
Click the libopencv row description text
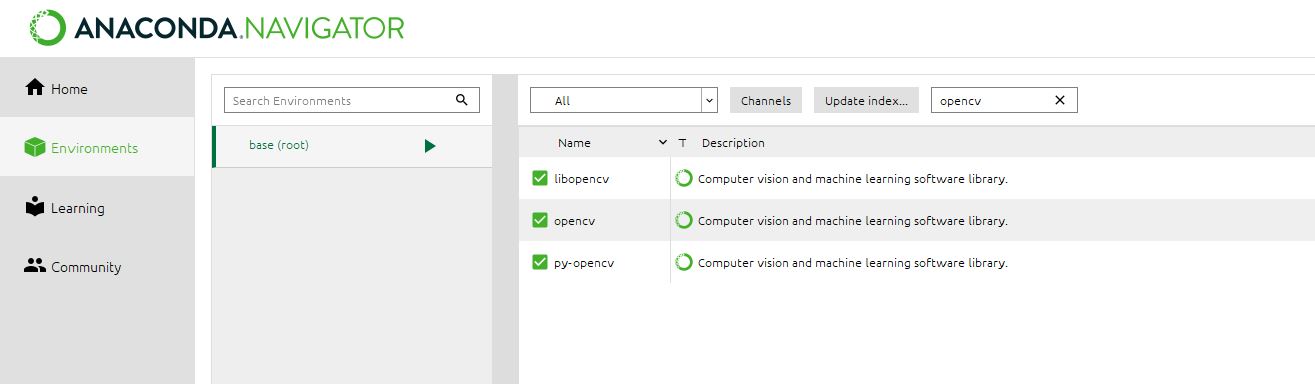pos(852,179)
